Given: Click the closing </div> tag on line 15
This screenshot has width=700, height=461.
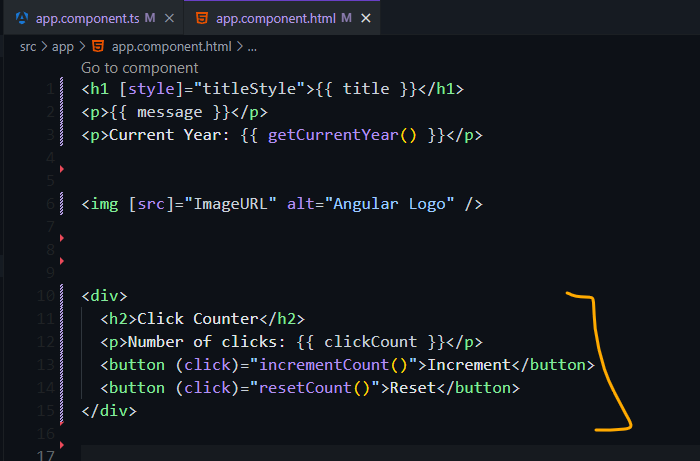Looking at the screenshot, I should [x=109, y=411].
